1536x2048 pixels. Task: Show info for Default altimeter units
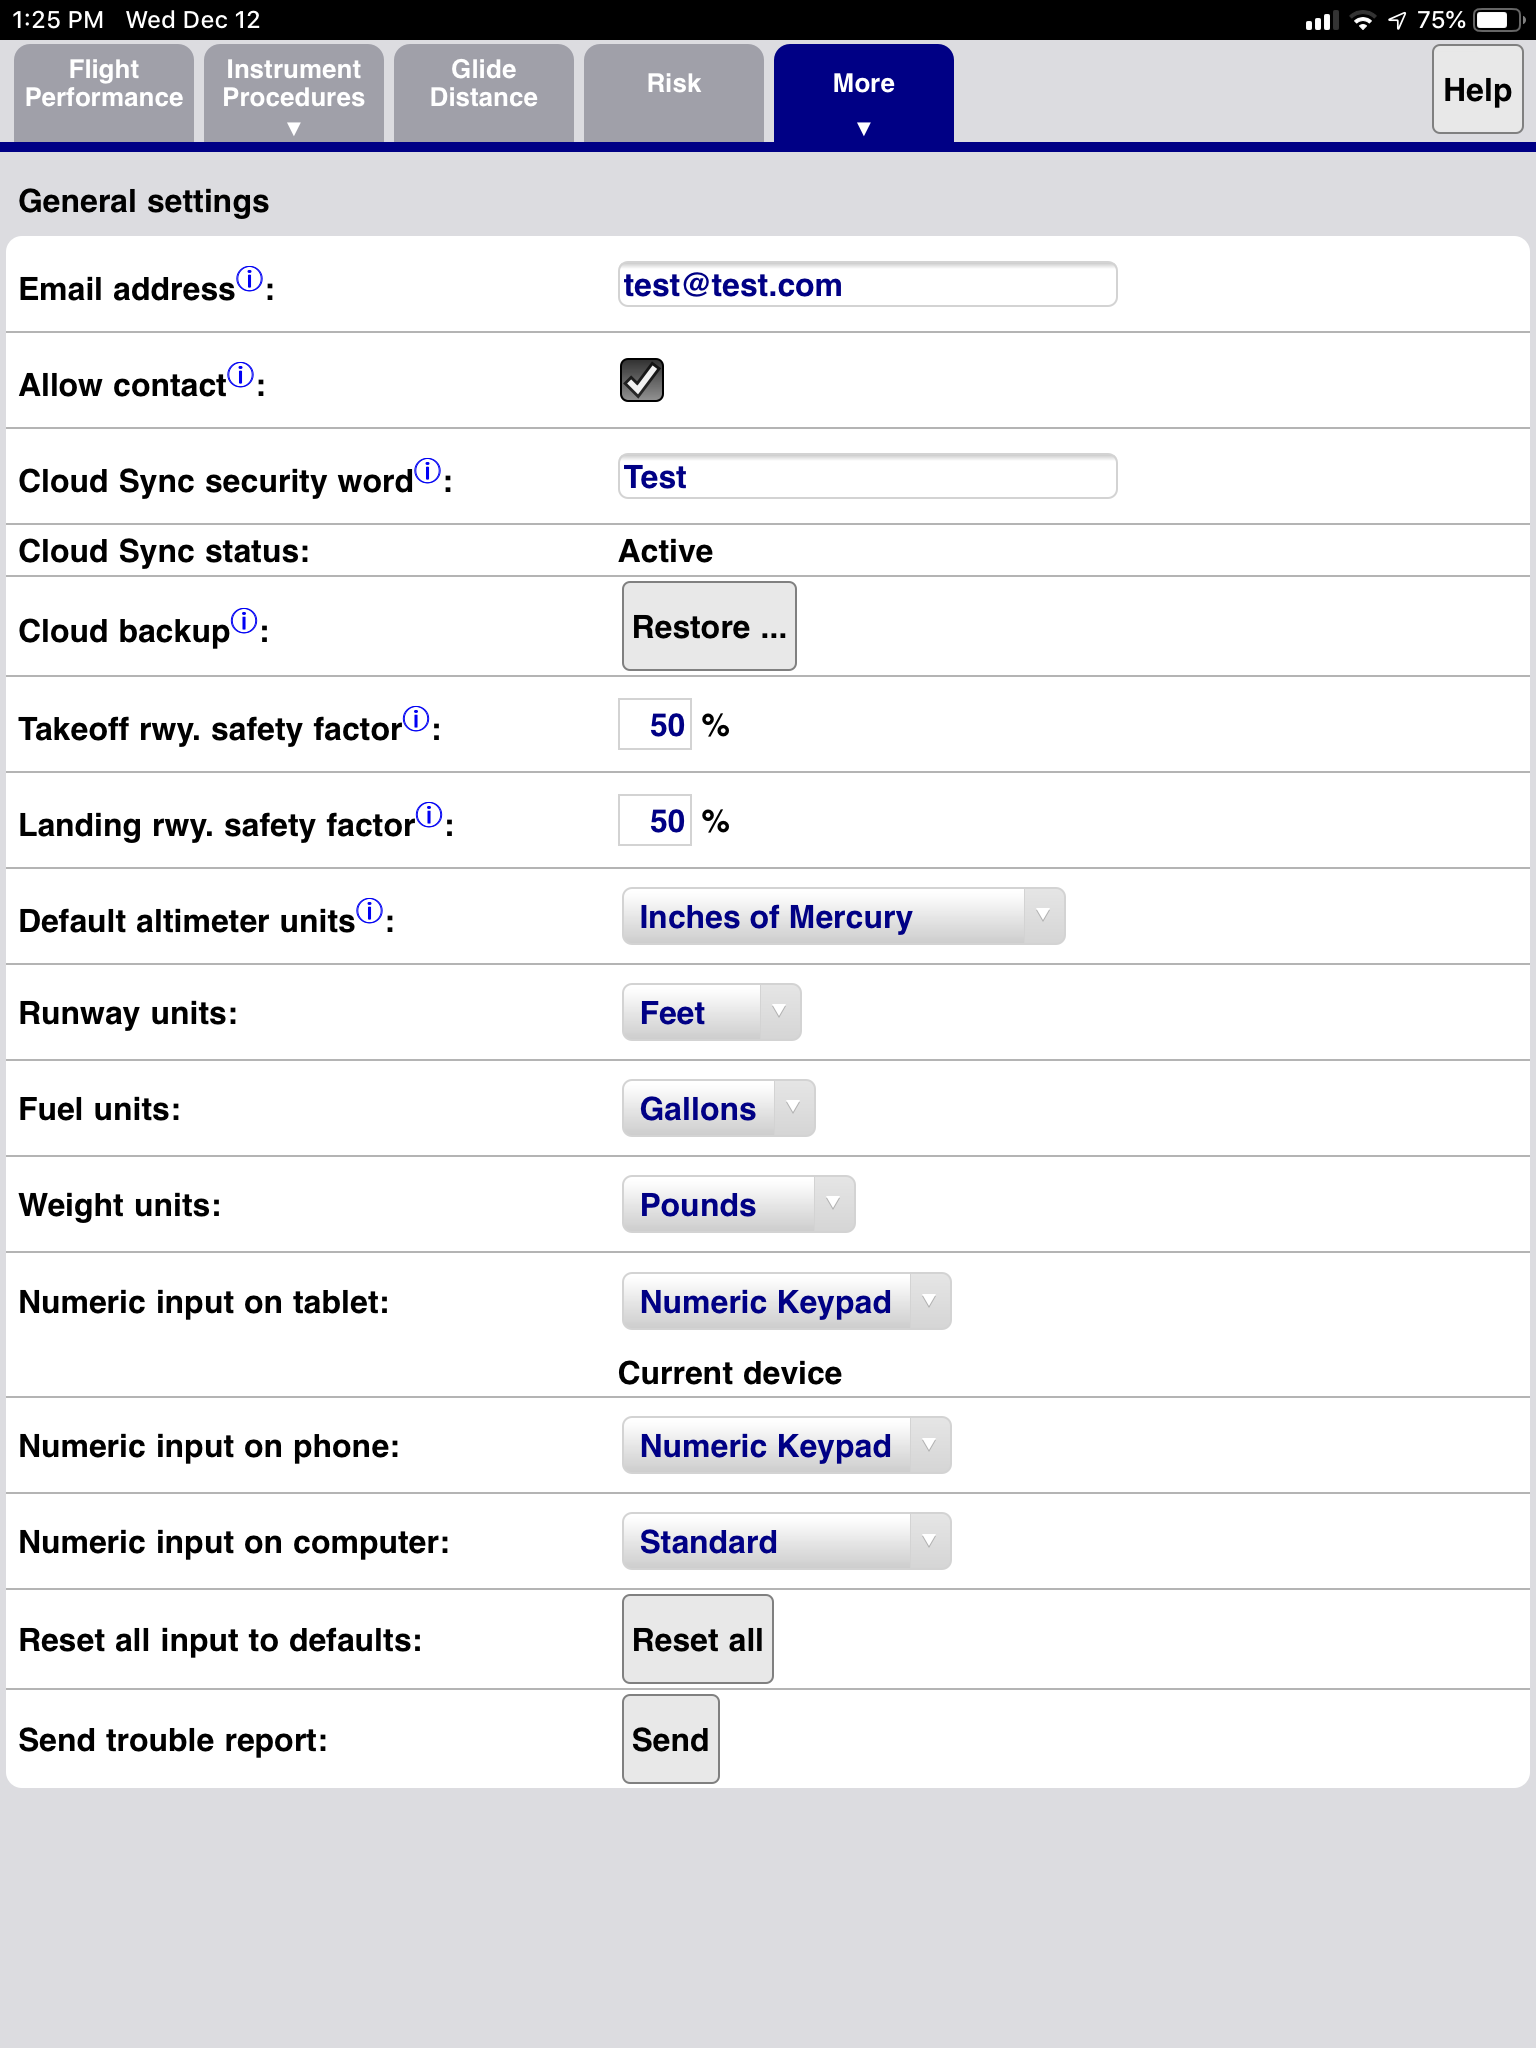coord(370,911)
